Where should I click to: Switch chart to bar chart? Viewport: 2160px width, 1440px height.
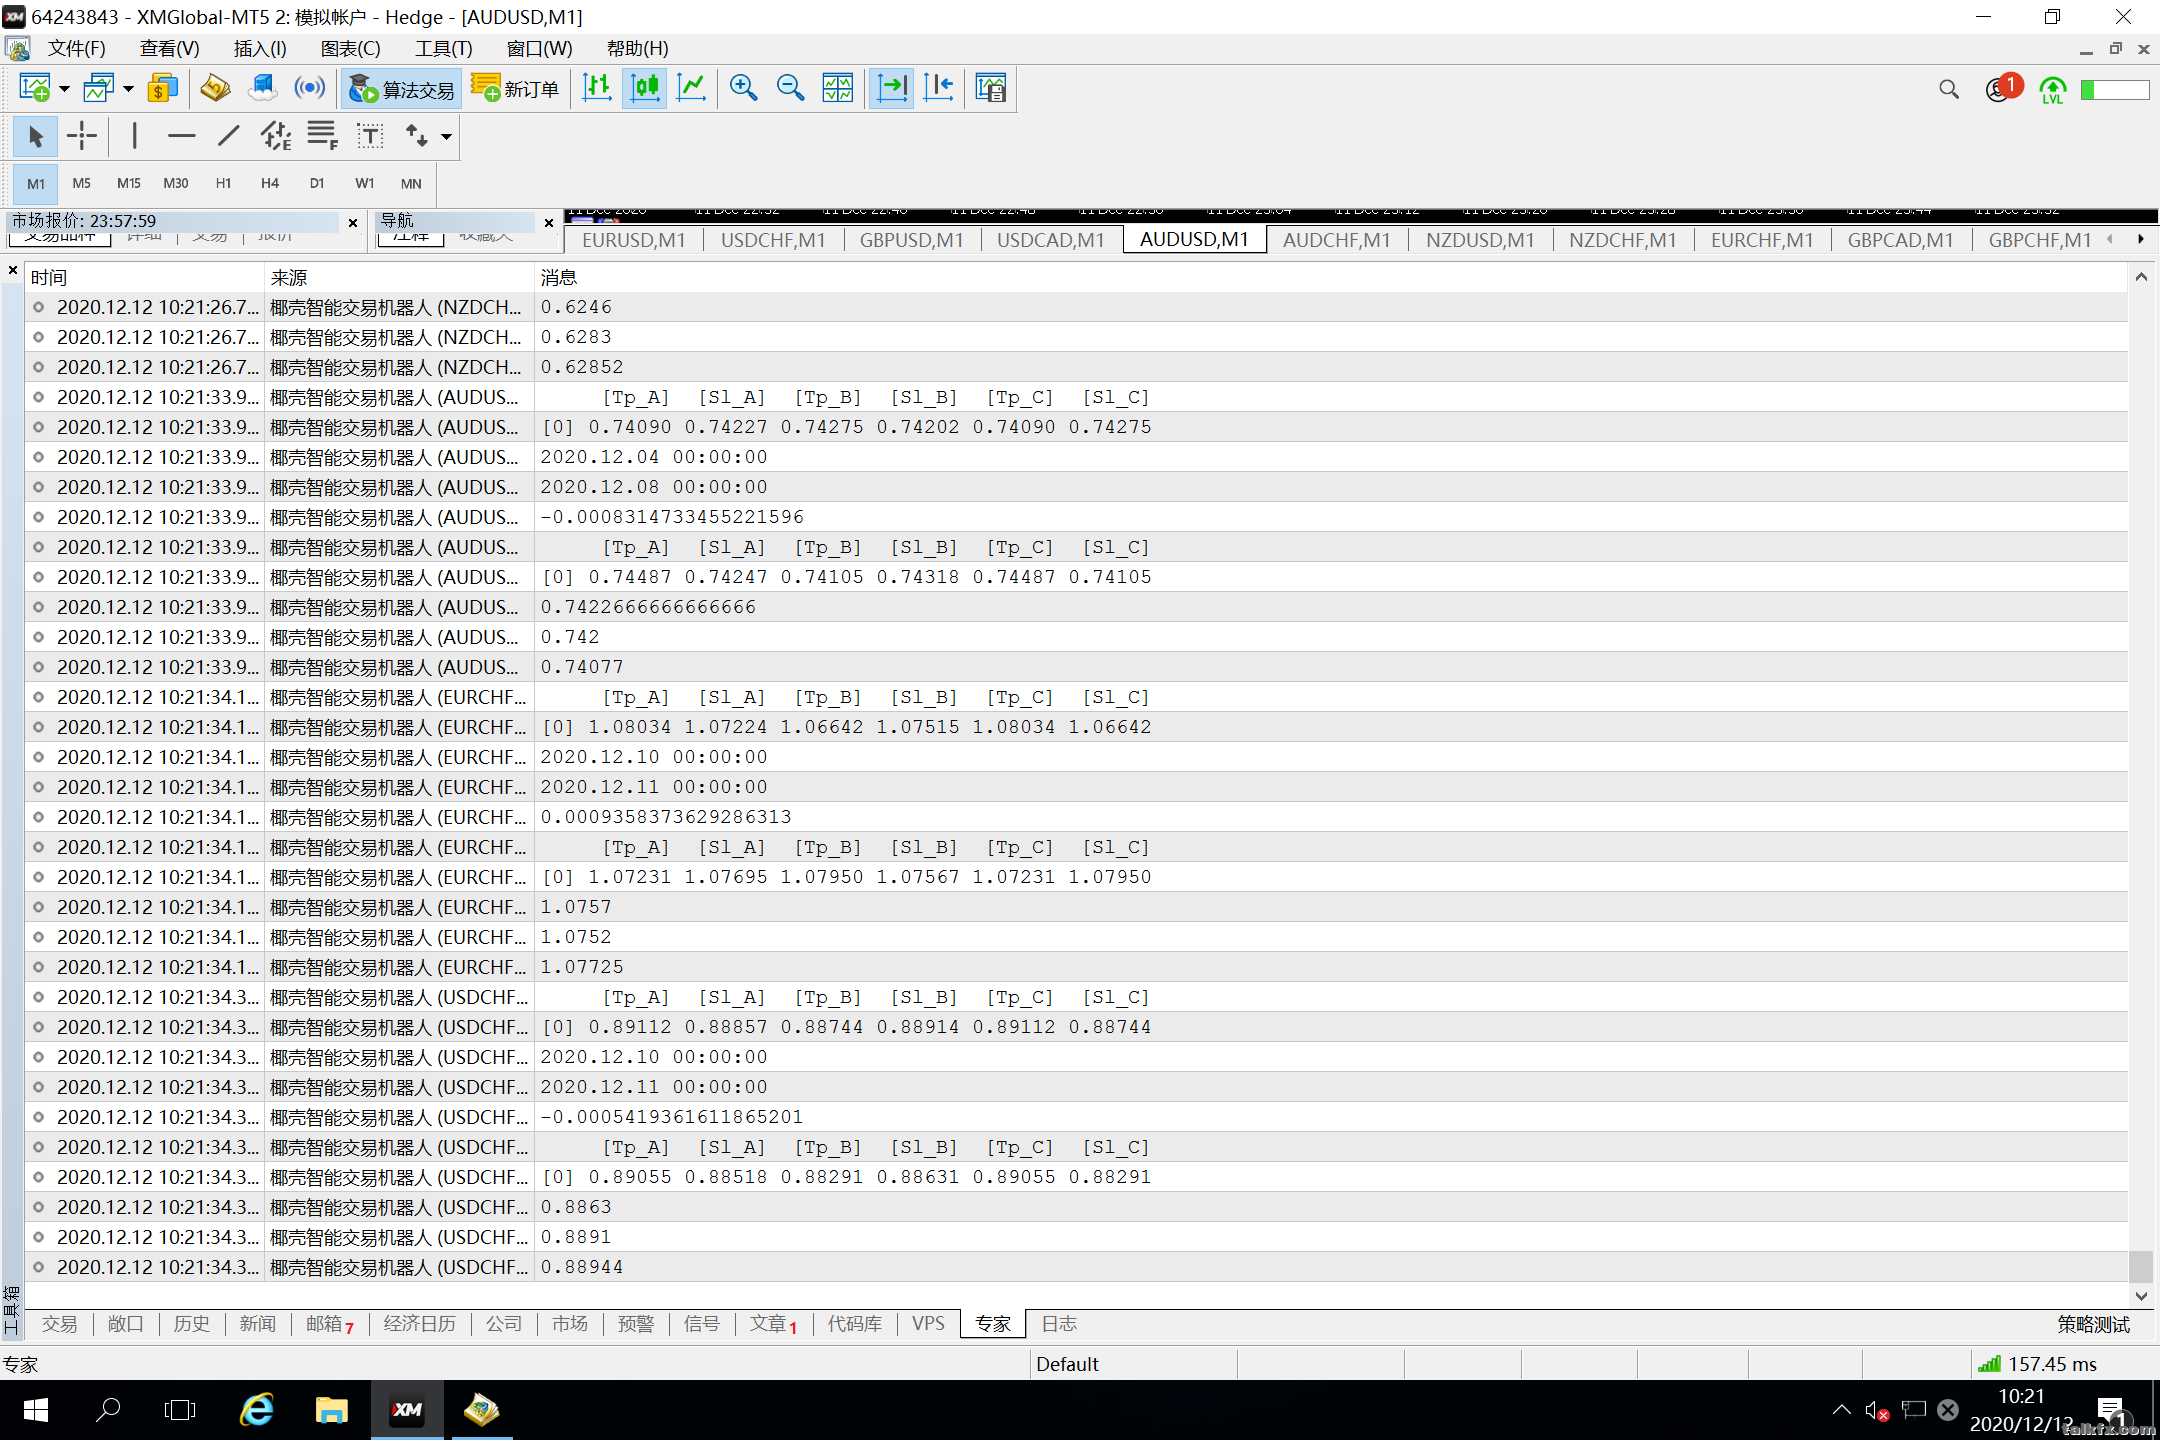597,89
